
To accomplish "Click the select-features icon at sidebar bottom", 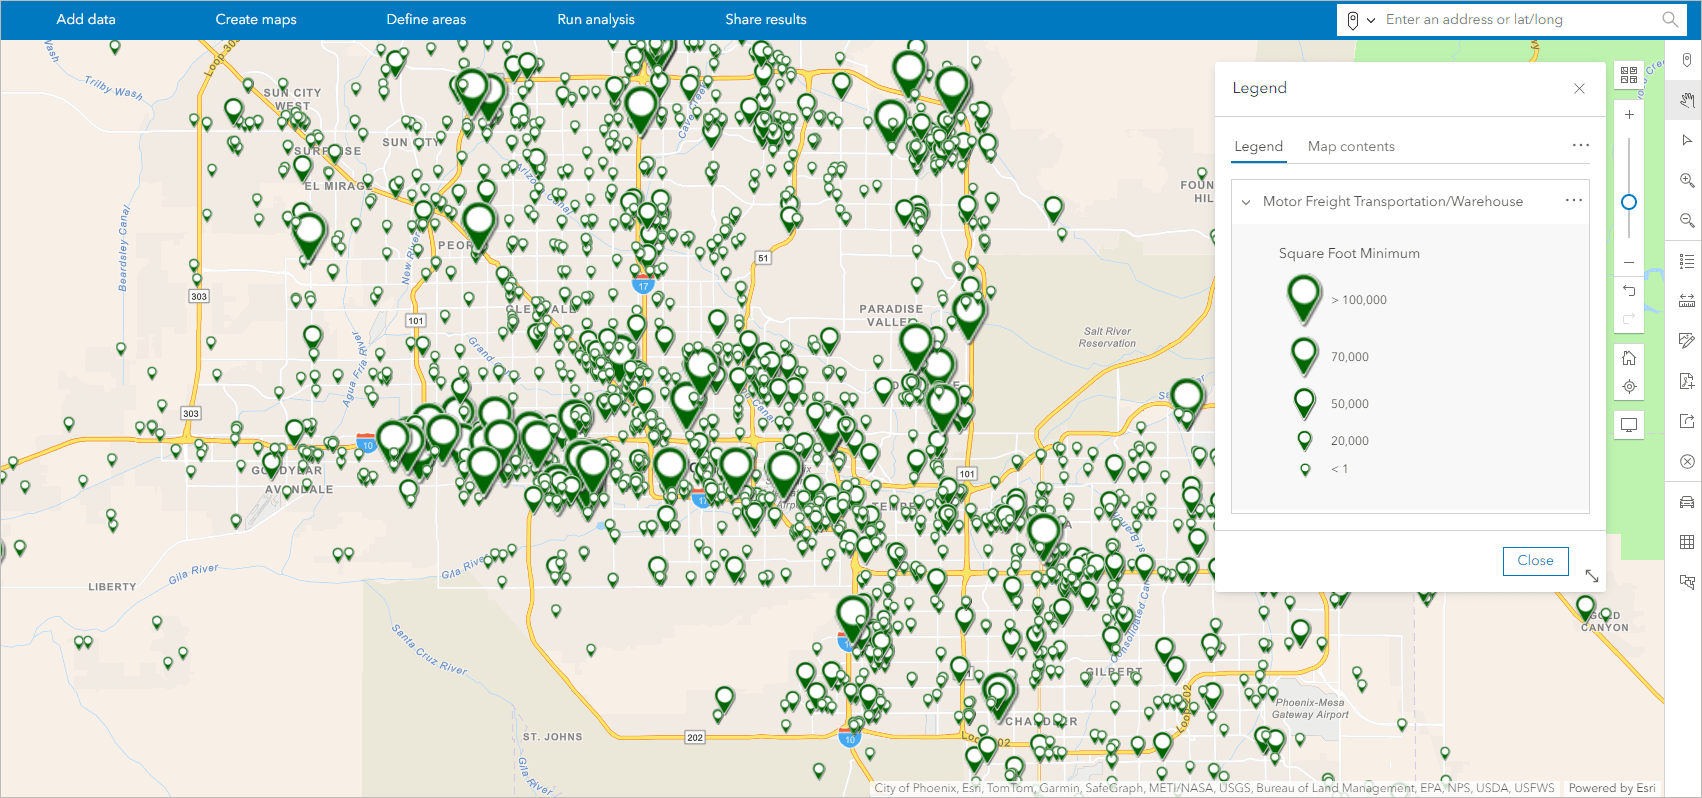I will pyautogui.click(x=1687, y=582).
